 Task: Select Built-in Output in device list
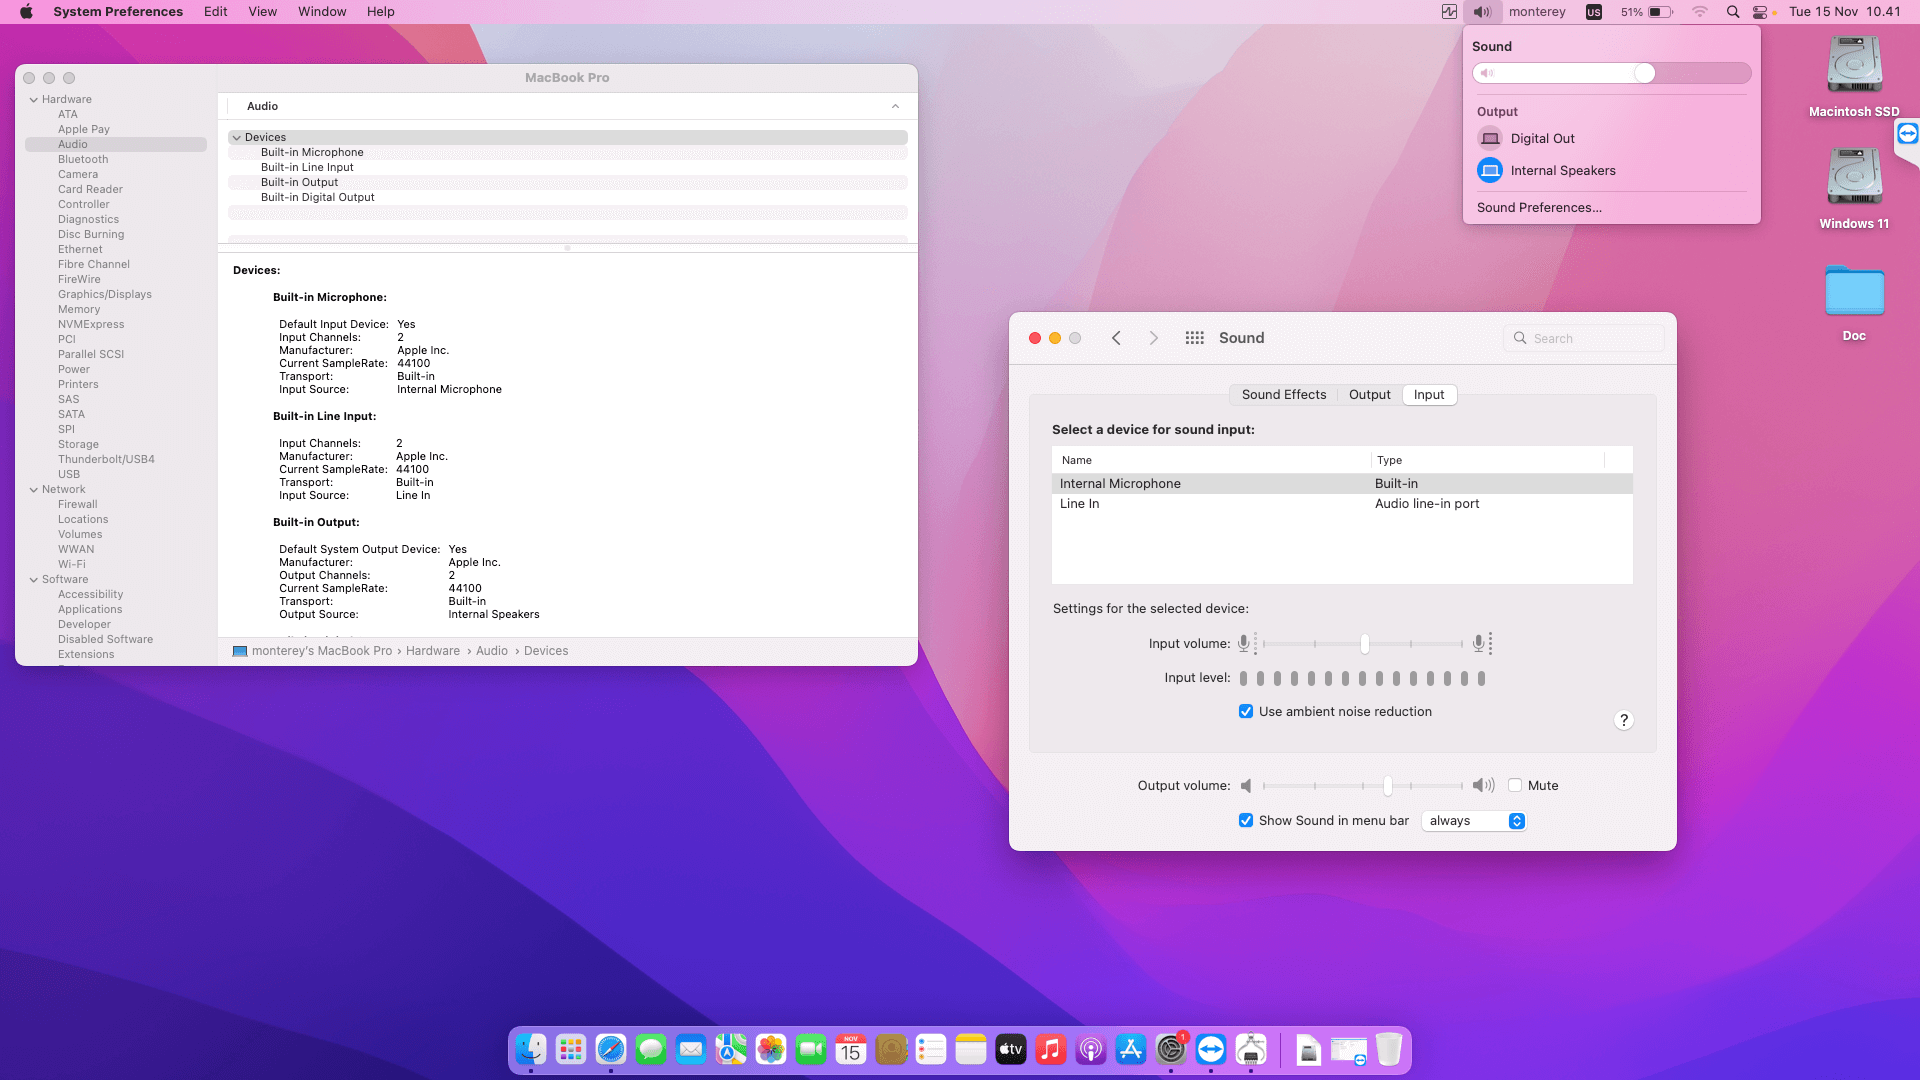tap(299, 183)
